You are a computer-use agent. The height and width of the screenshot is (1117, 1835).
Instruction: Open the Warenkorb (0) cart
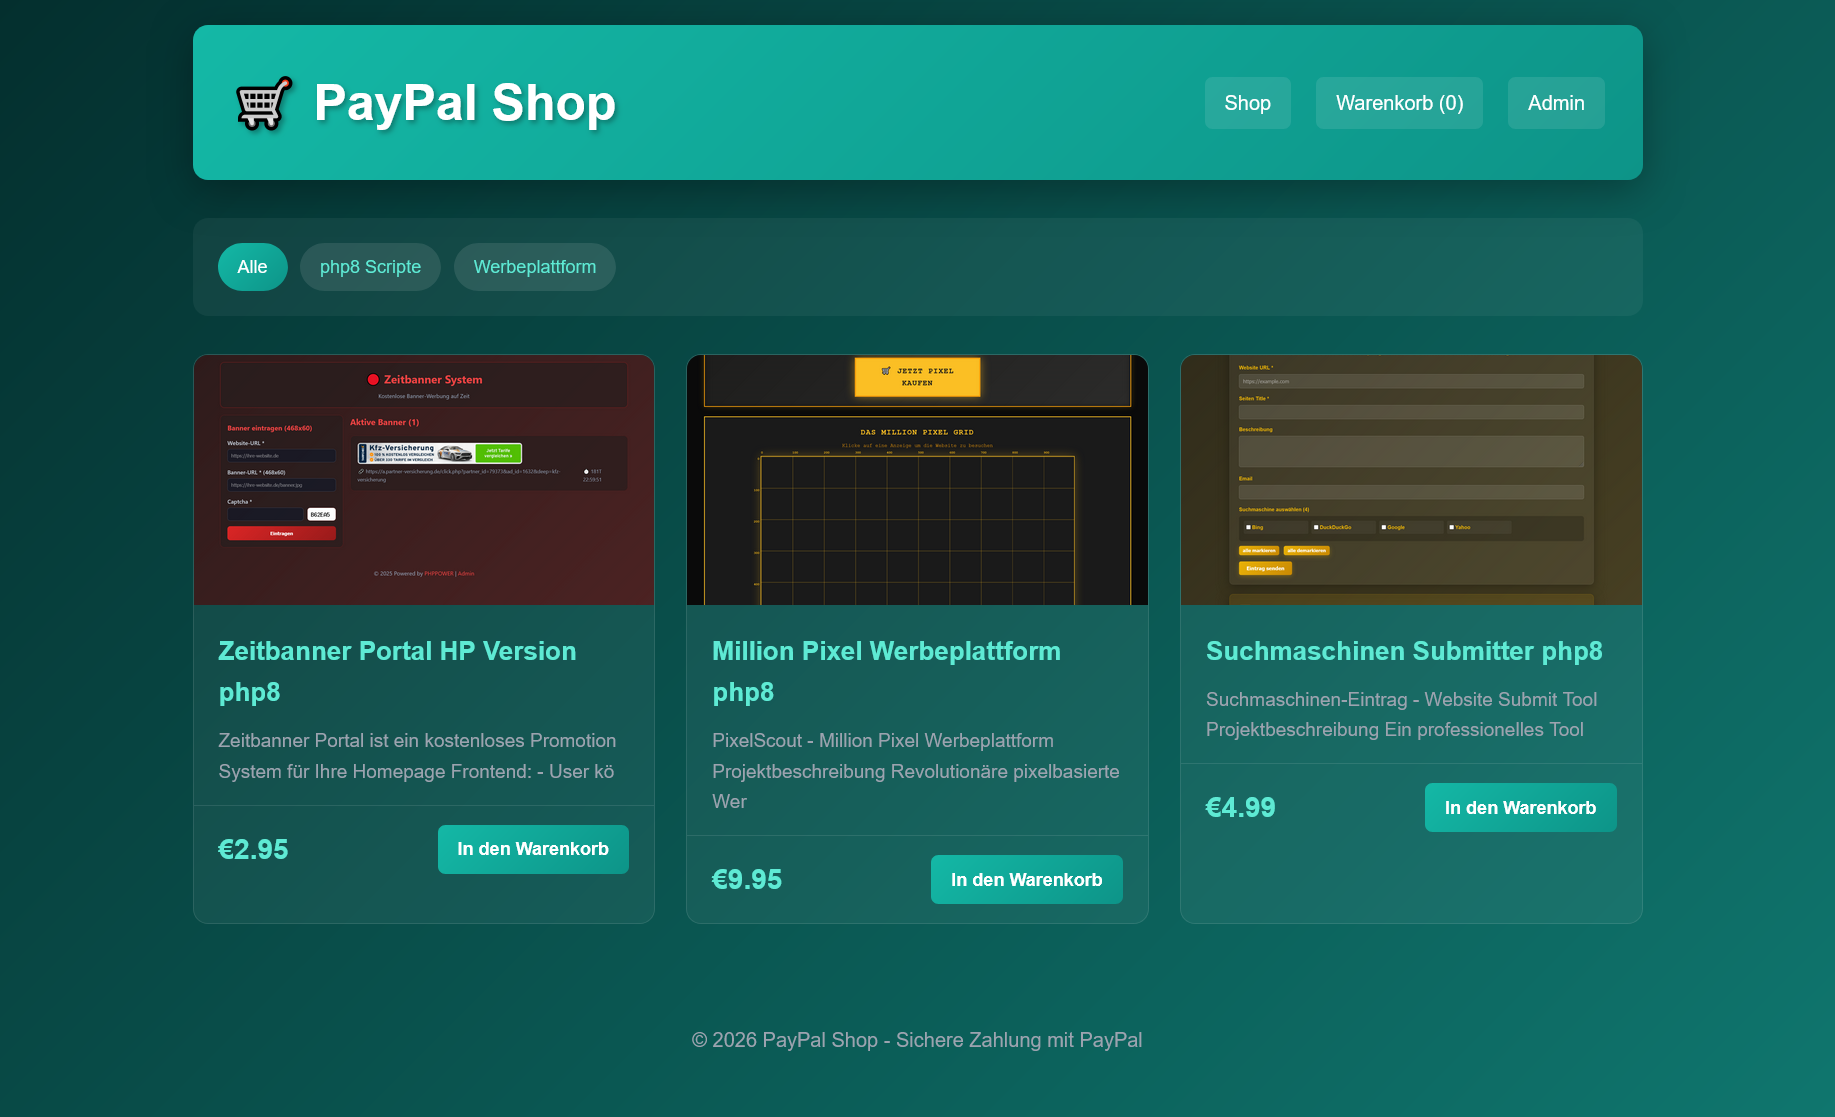[x=1399, y=102]
